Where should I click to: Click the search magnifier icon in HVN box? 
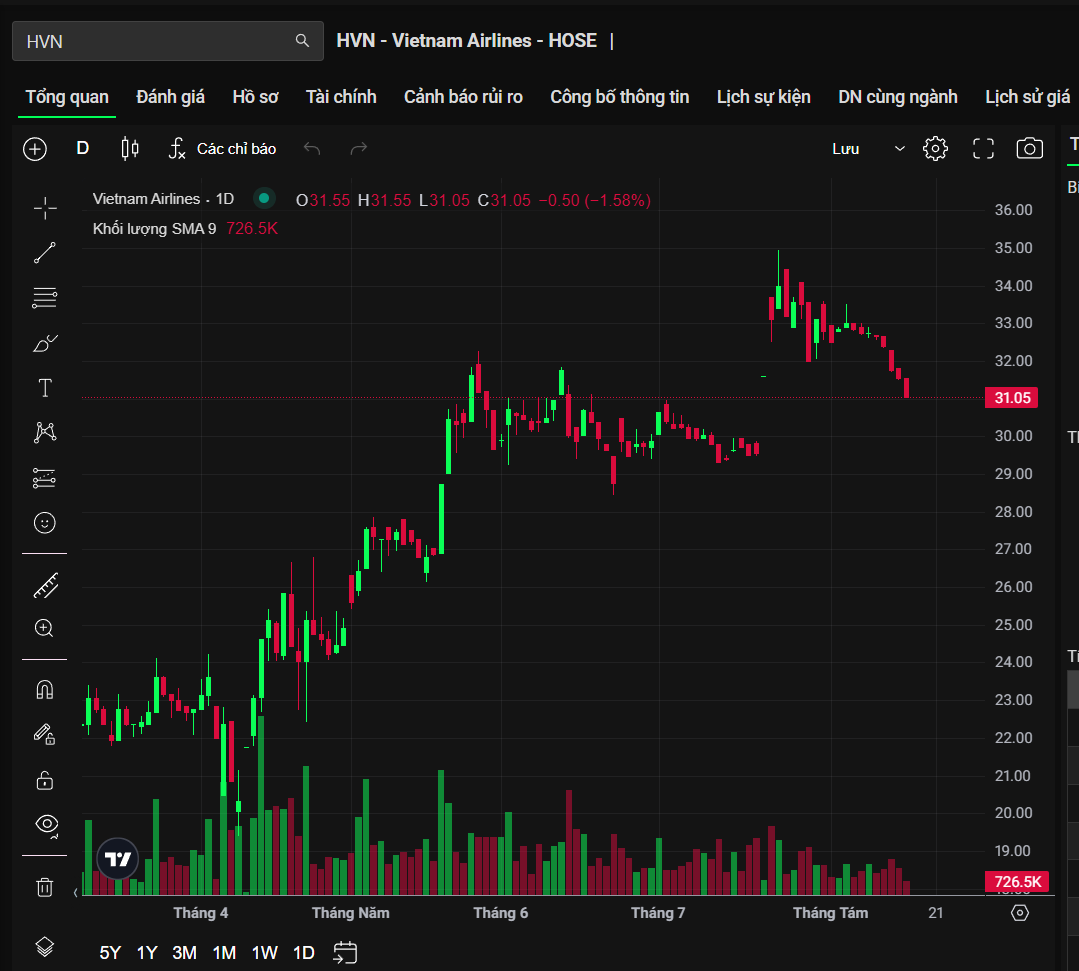[x=302, y=41]
